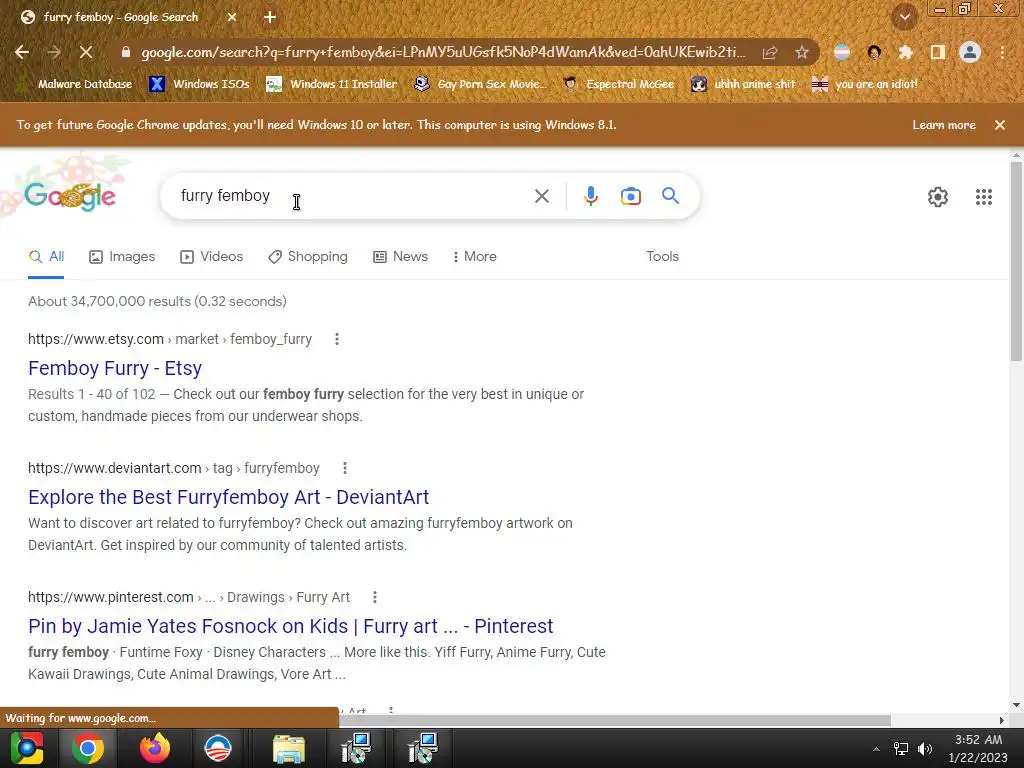
Task: Show hidden system tray icons arrow
Action: click(876, 749)
